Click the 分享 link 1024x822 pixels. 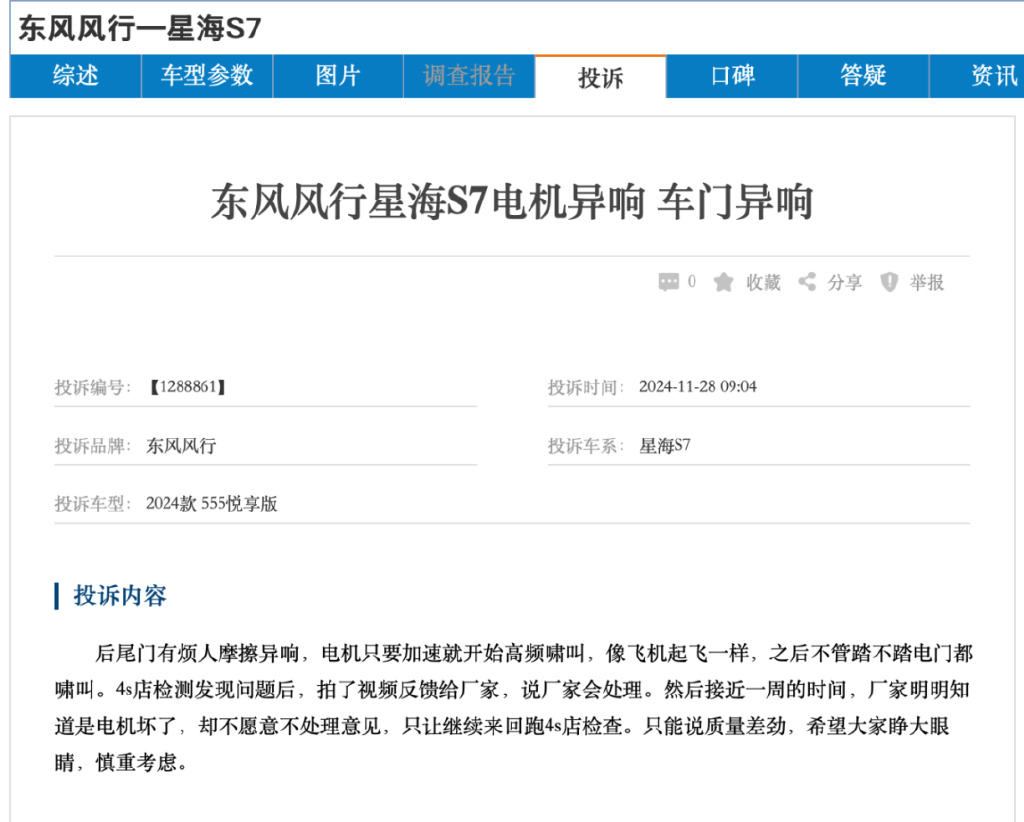point(845,283)
